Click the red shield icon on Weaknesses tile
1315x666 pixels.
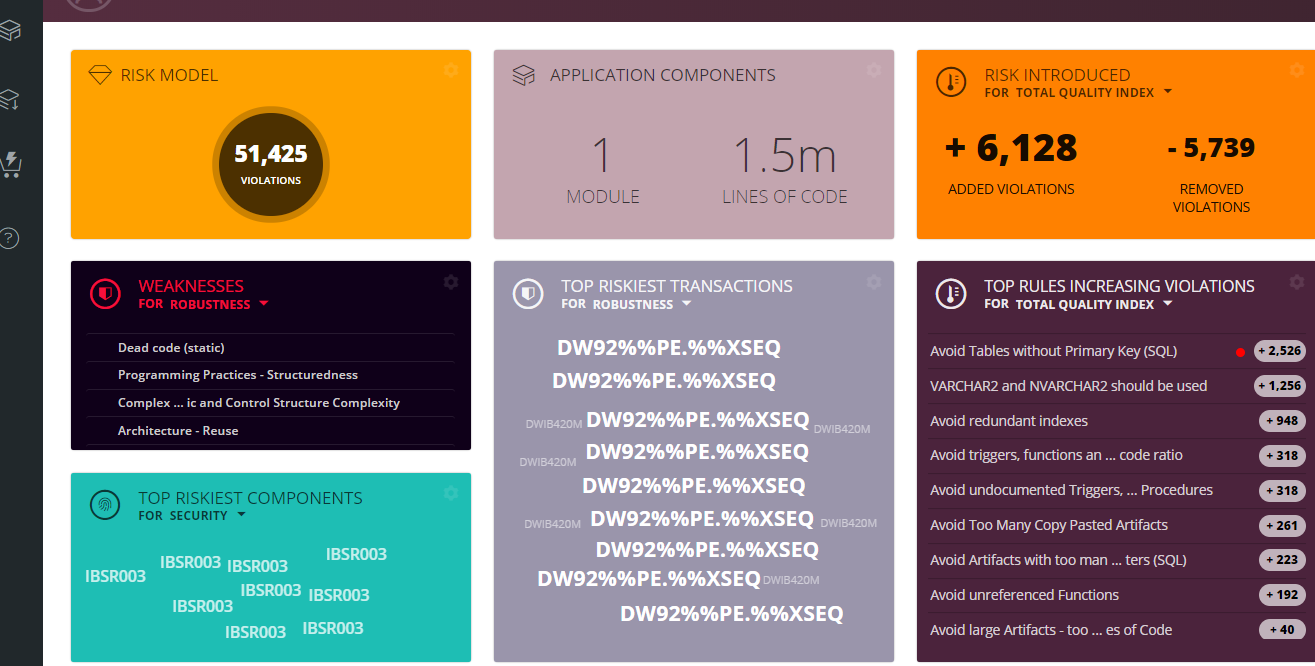(x=105, y=293)
